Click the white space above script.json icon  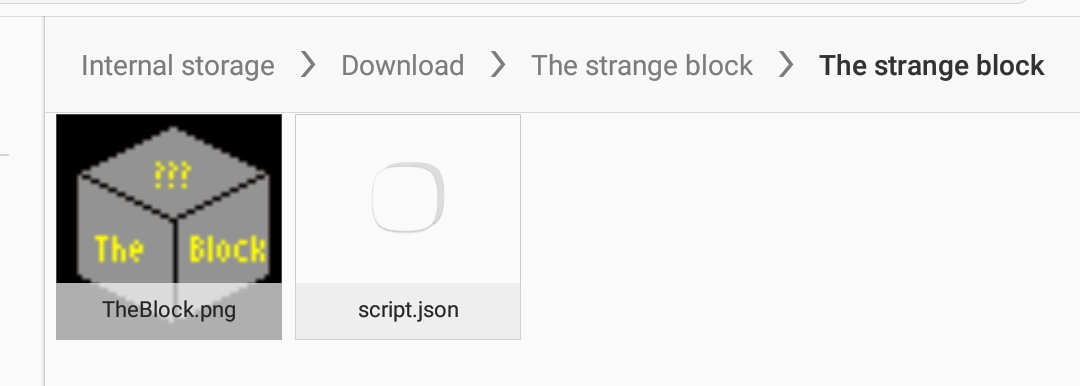[x=408, y=136]
